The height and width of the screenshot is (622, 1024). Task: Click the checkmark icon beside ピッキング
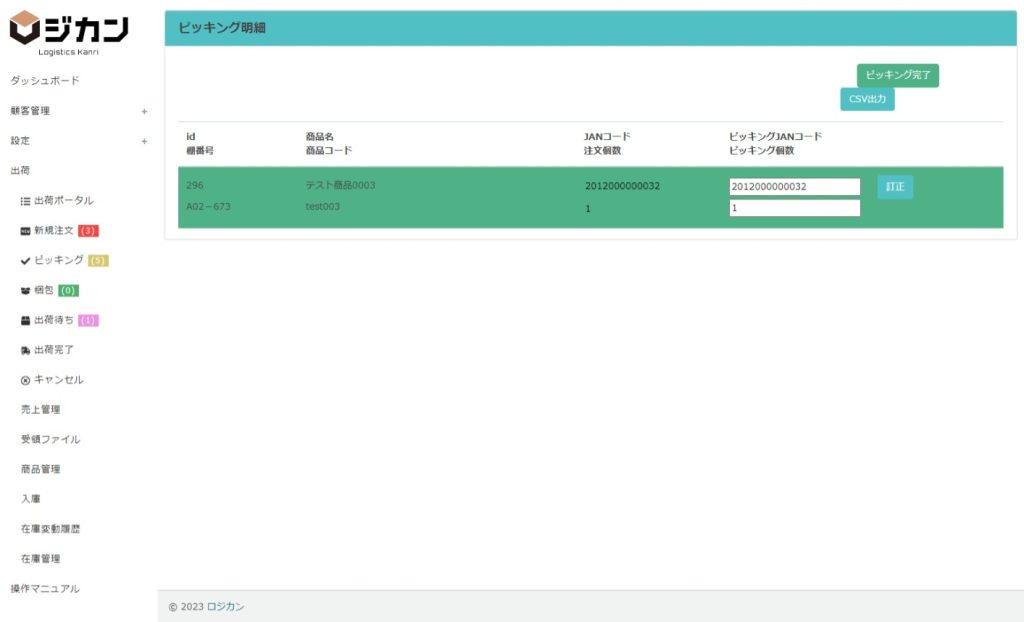(x=25, y=261)
